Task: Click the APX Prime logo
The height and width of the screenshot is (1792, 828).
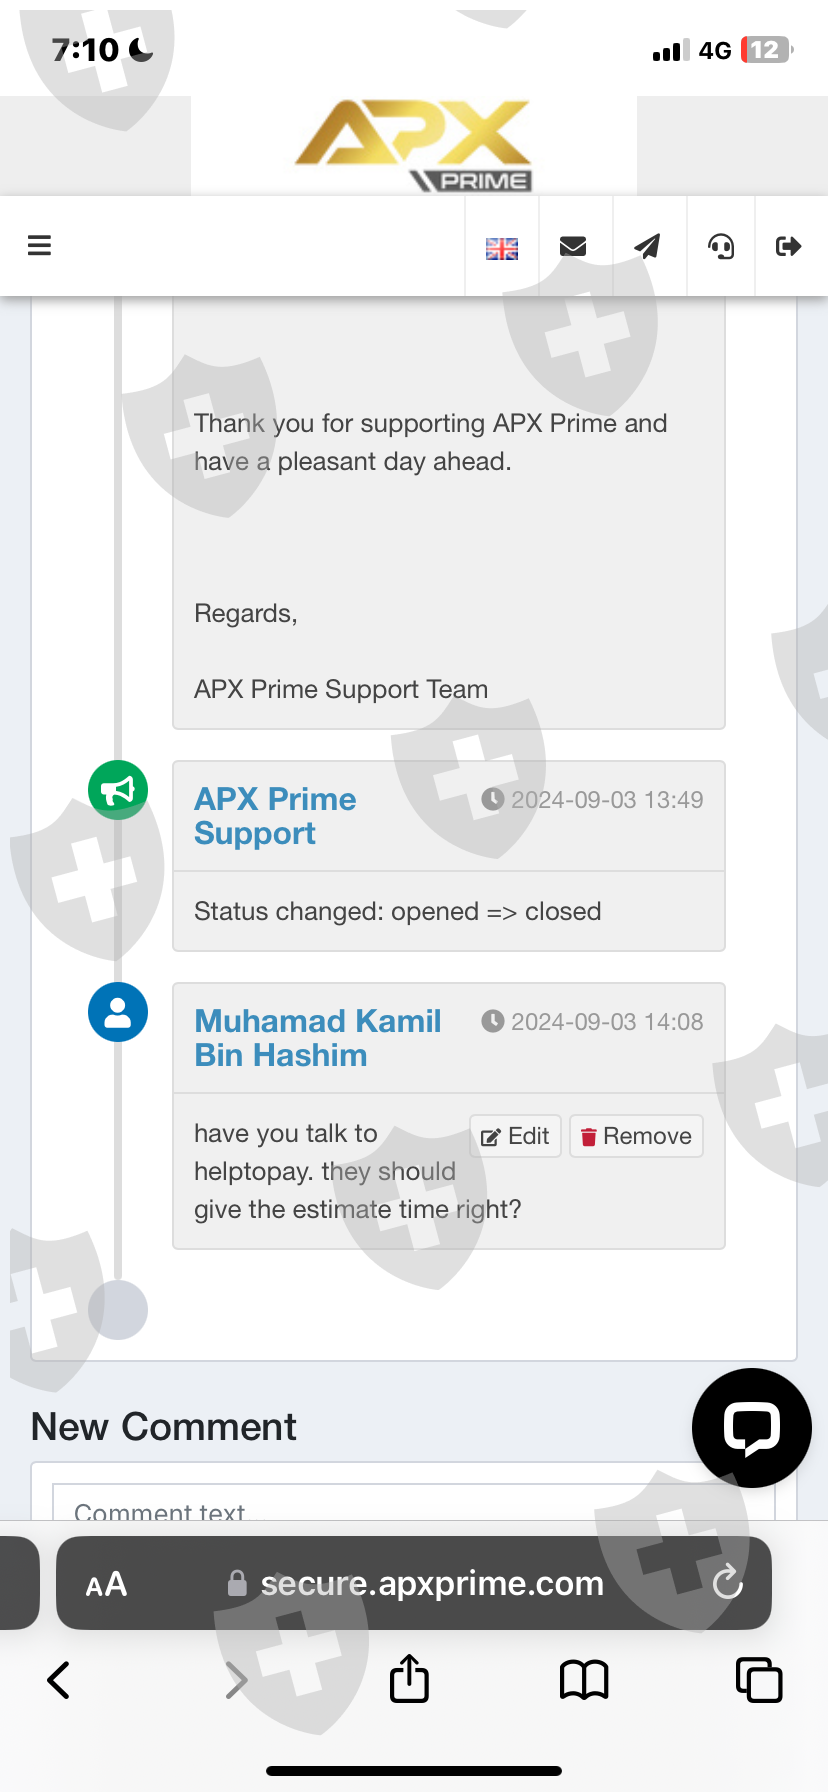Action: 413,146
